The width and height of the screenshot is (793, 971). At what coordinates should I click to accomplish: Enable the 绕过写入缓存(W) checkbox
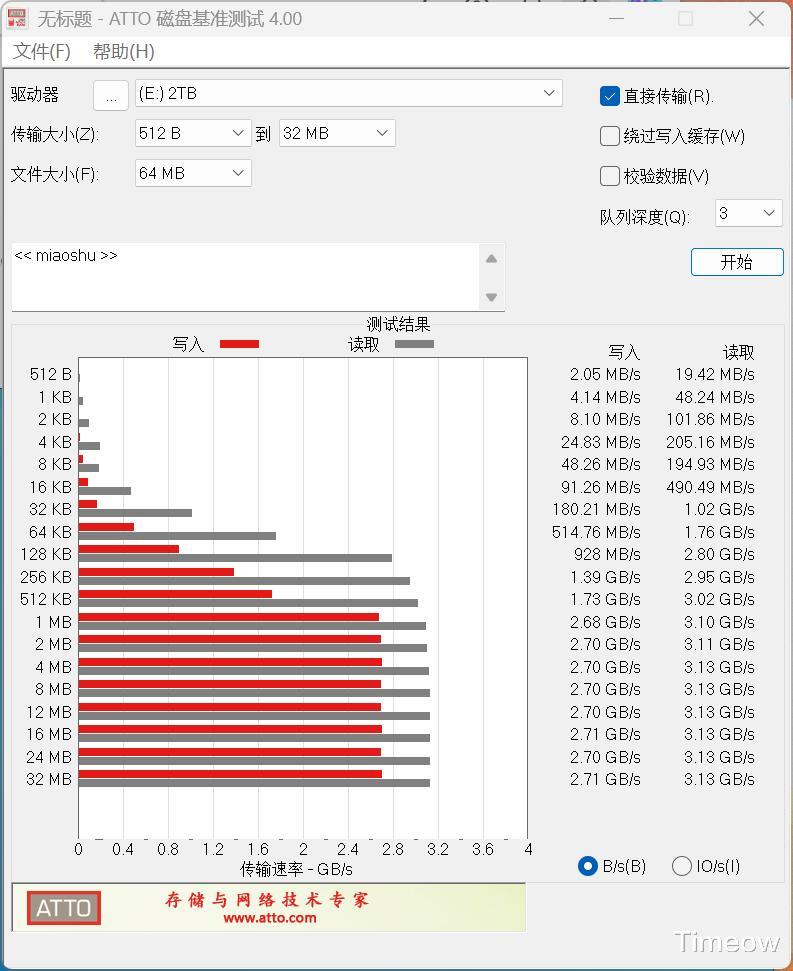(610, 136)
